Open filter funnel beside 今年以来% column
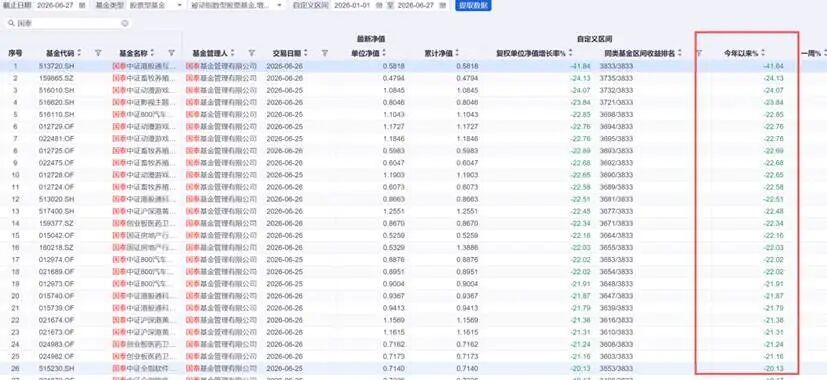The image size is (827, 380). coord(700,53)
